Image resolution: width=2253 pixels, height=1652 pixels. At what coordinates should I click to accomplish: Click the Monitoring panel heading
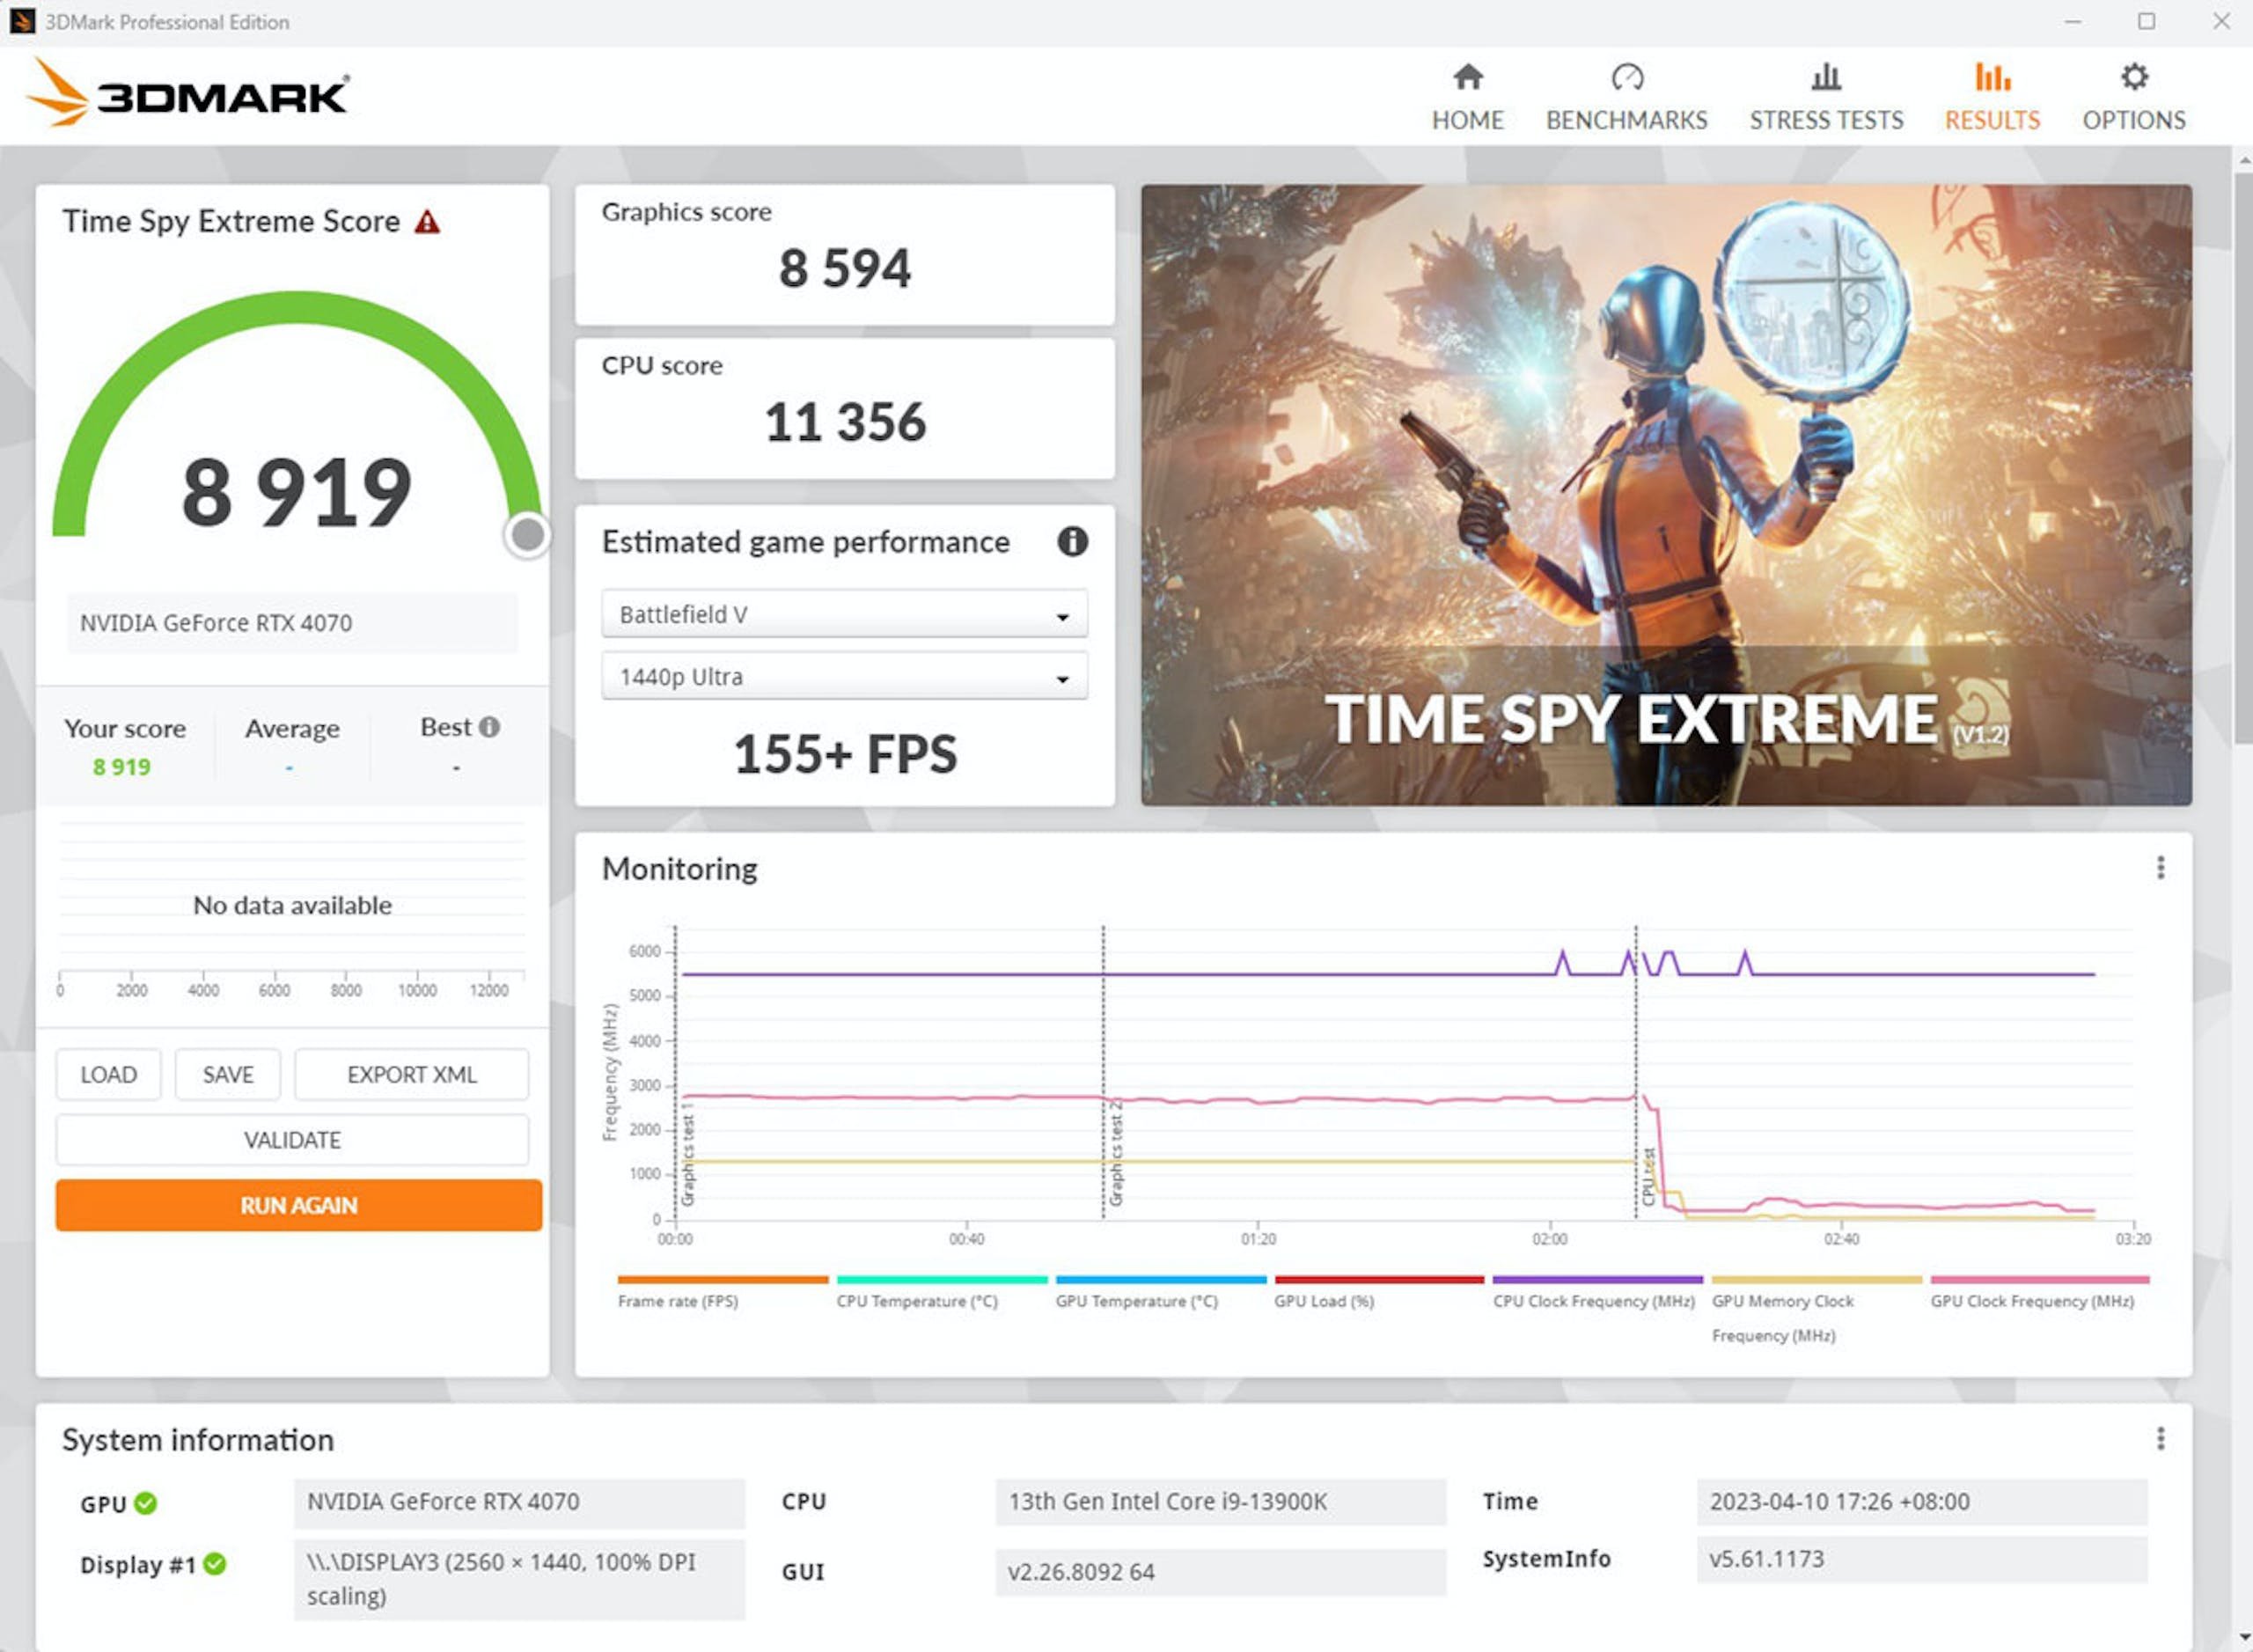(x=679, y=868)
